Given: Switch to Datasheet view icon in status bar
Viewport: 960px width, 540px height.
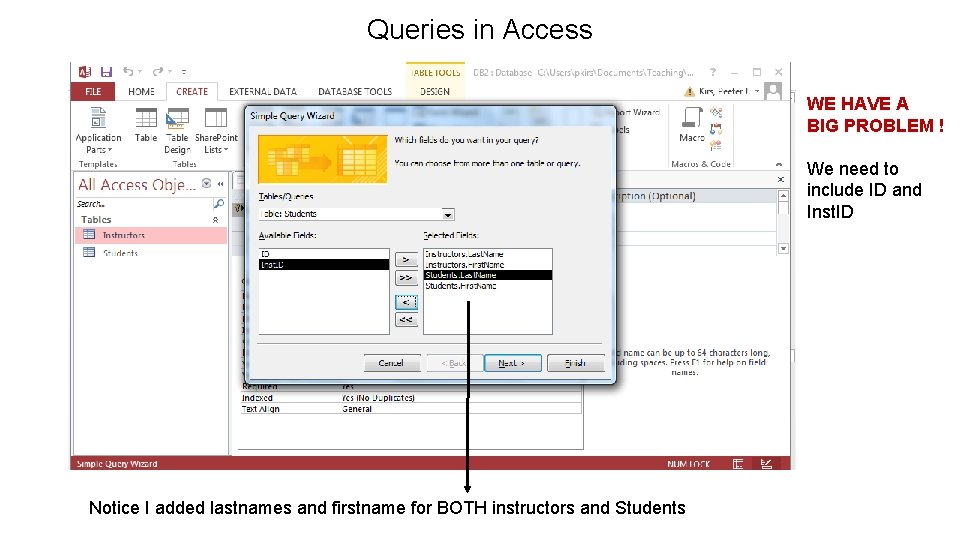Looking at the screenshot, I should click(738, 464).
